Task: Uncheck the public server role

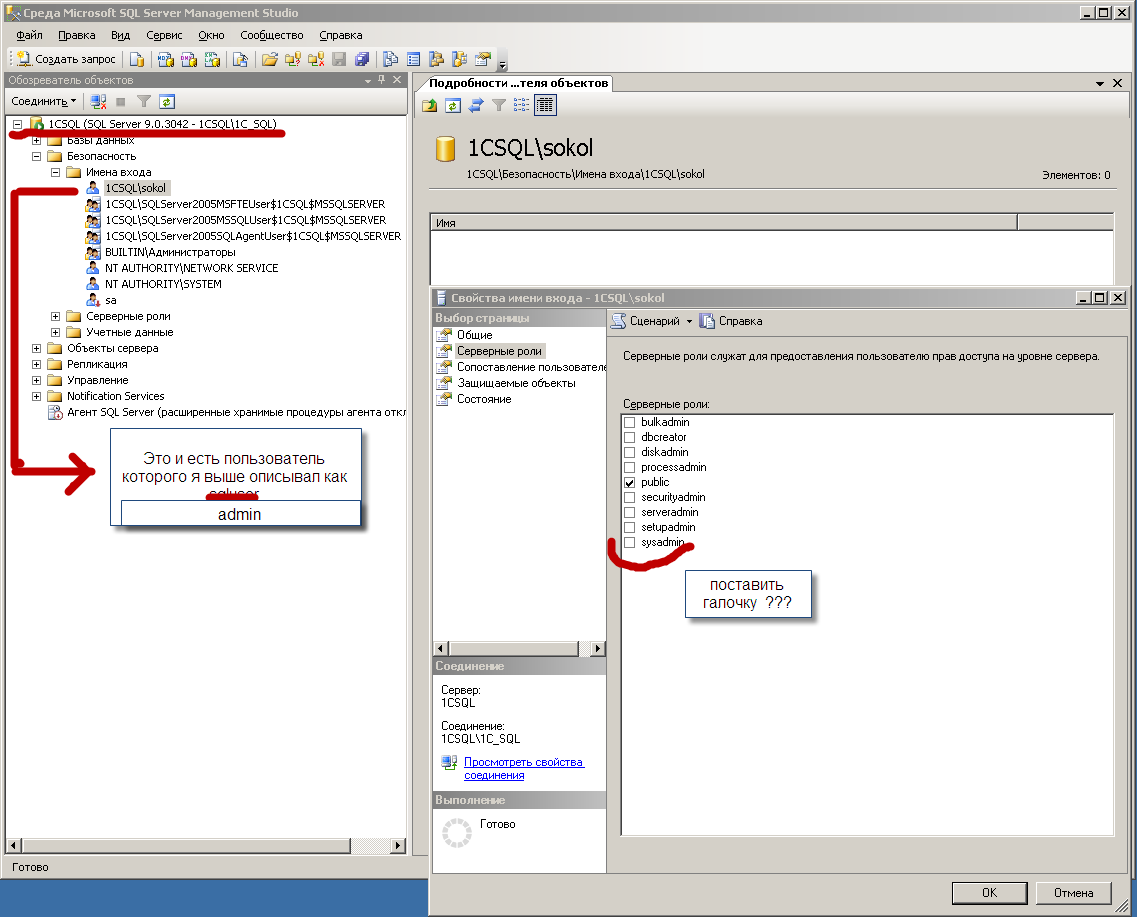Action: 629,483
